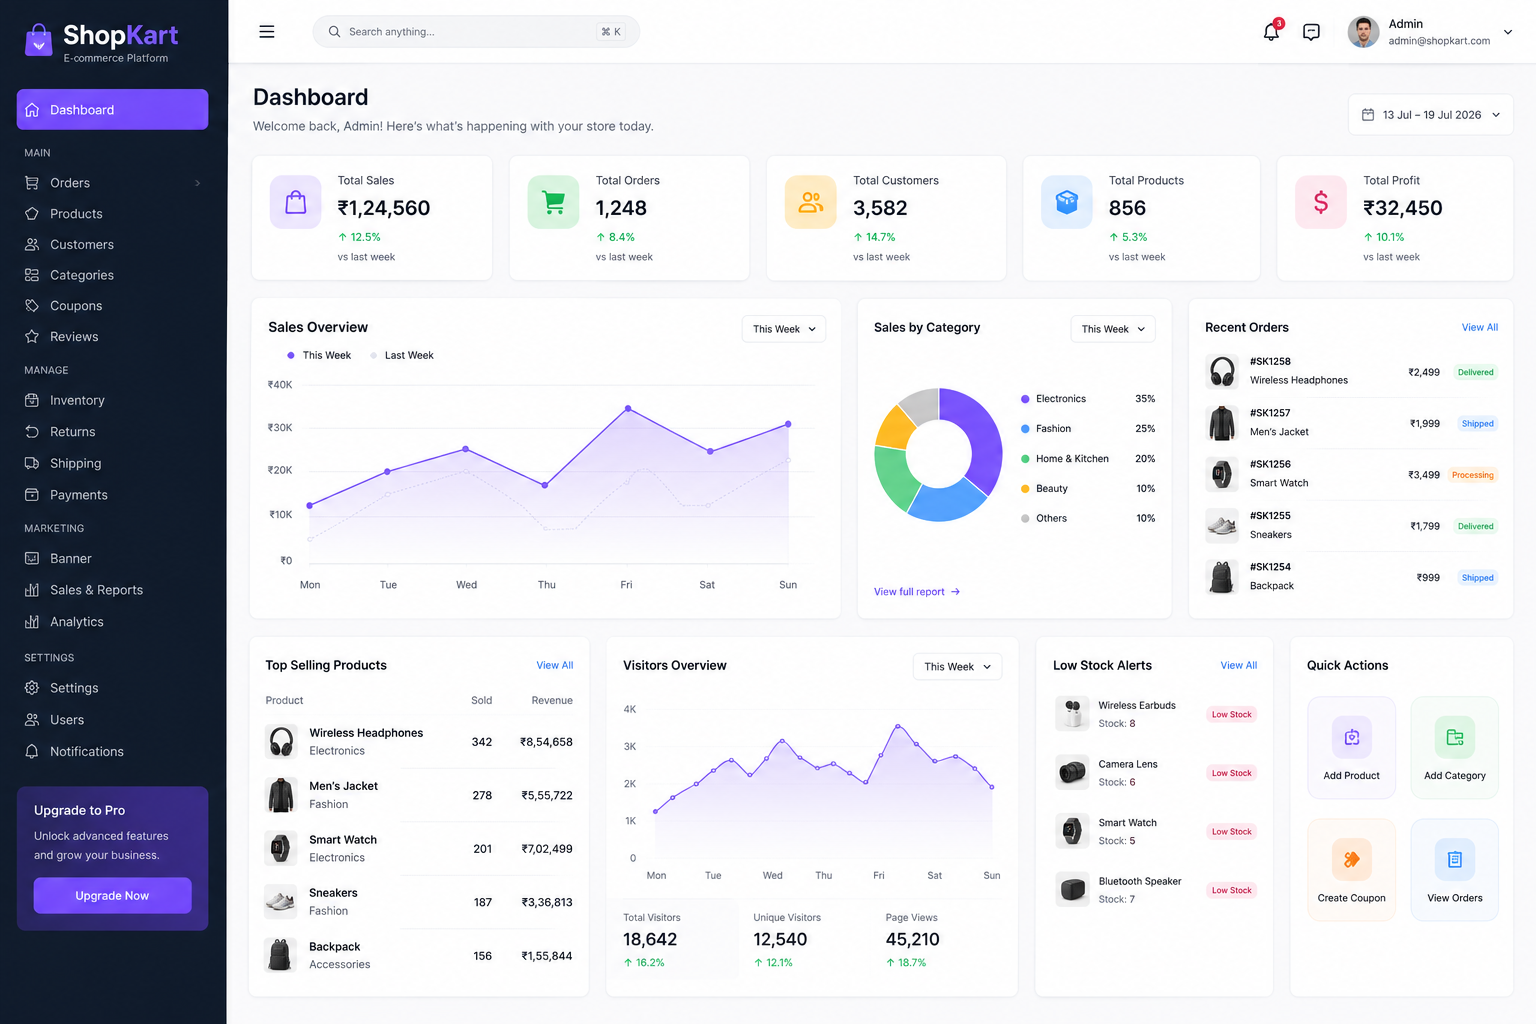Click the Create Coupon icon
1536x1024 pixels.
pyautogui.click(x=1352, y=860)
